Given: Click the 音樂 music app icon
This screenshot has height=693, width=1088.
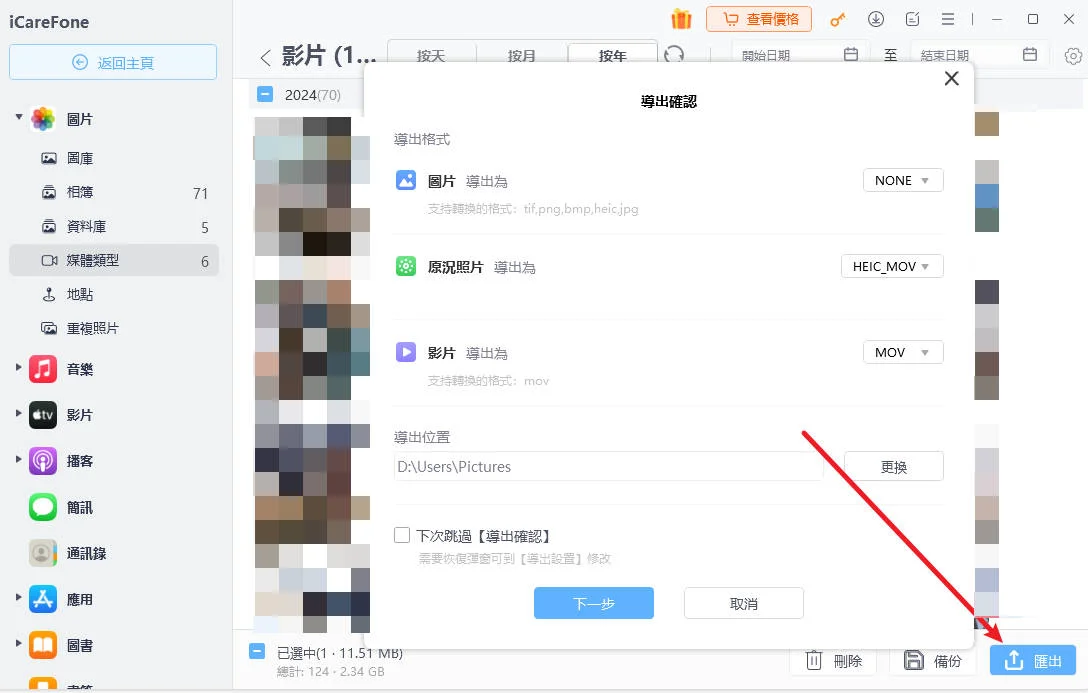Looking at the screenshot, I should click(43, 369).
